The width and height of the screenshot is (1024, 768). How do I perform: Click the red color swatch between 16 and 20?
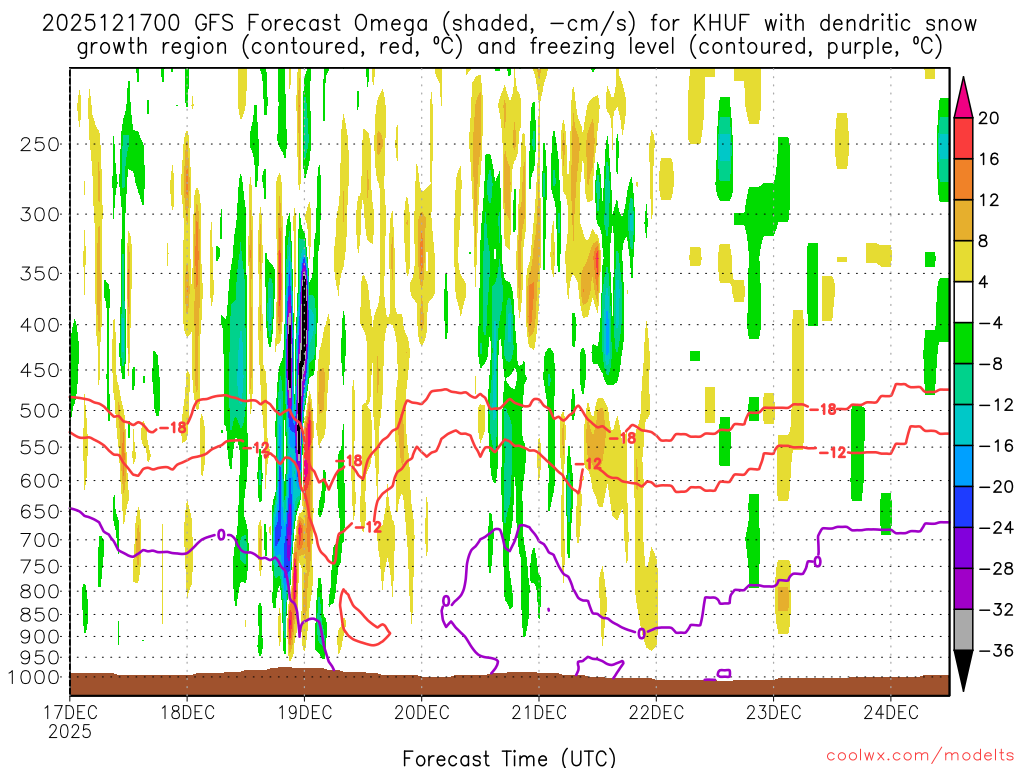(963, 138)
